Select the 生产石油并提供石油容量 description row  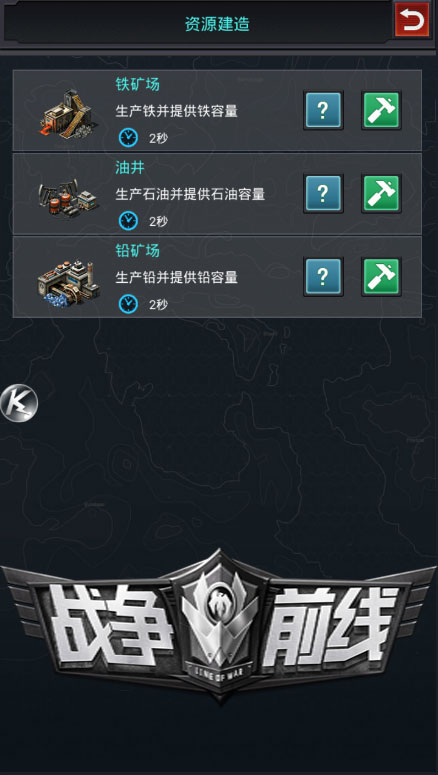tap(190, 194)
